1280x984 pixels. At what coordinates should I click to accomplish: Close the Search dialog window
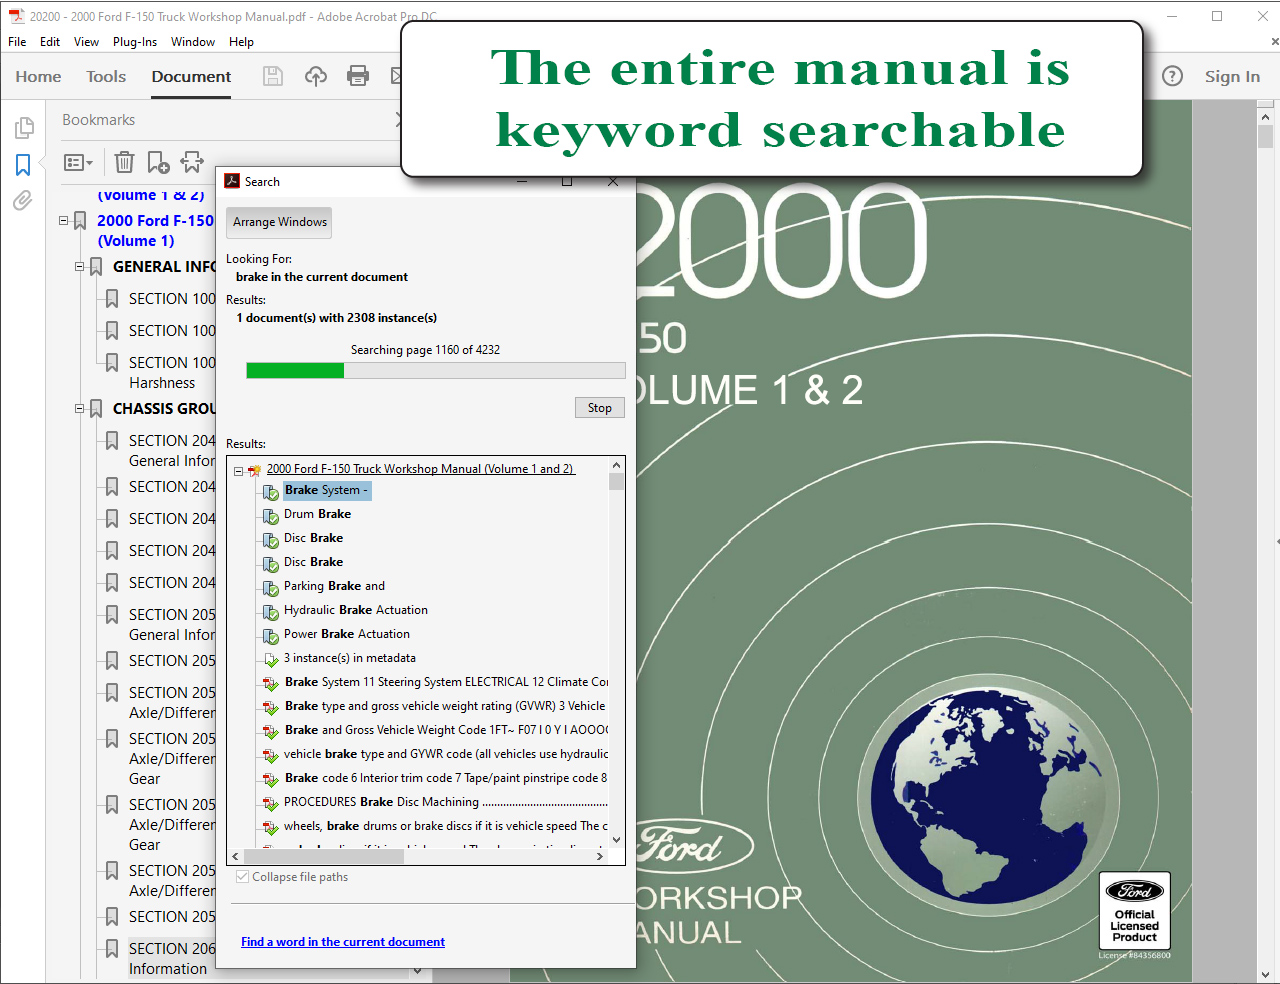(x=613, y=182)
